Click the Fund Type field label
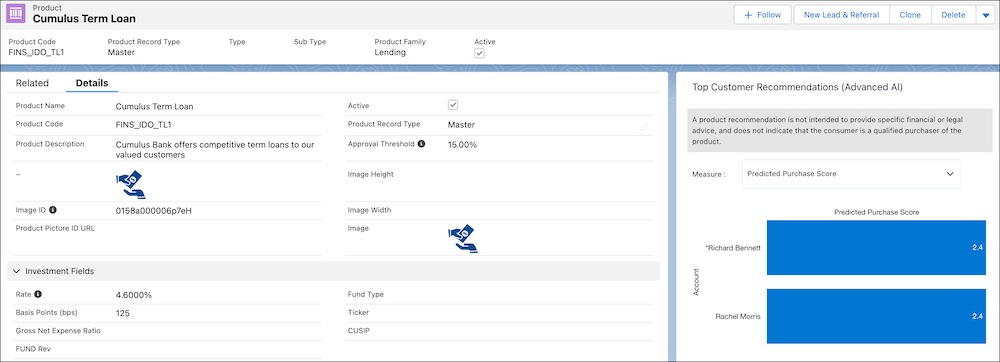This screenshot has height=362, width=1000. tap(365, 294)
